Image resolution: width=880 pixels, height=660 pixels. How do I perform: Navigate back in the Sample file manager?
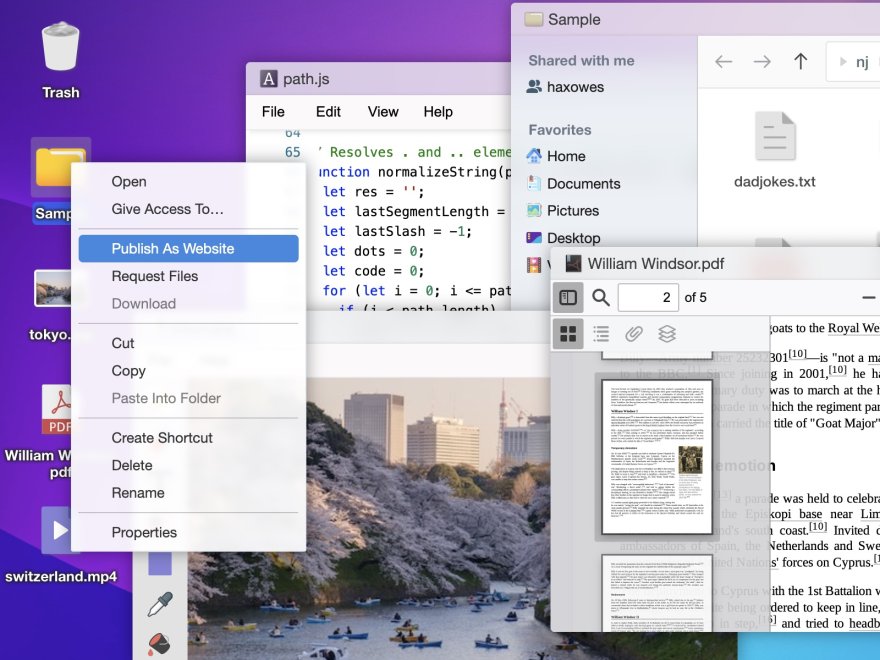(x=723, y=62)
